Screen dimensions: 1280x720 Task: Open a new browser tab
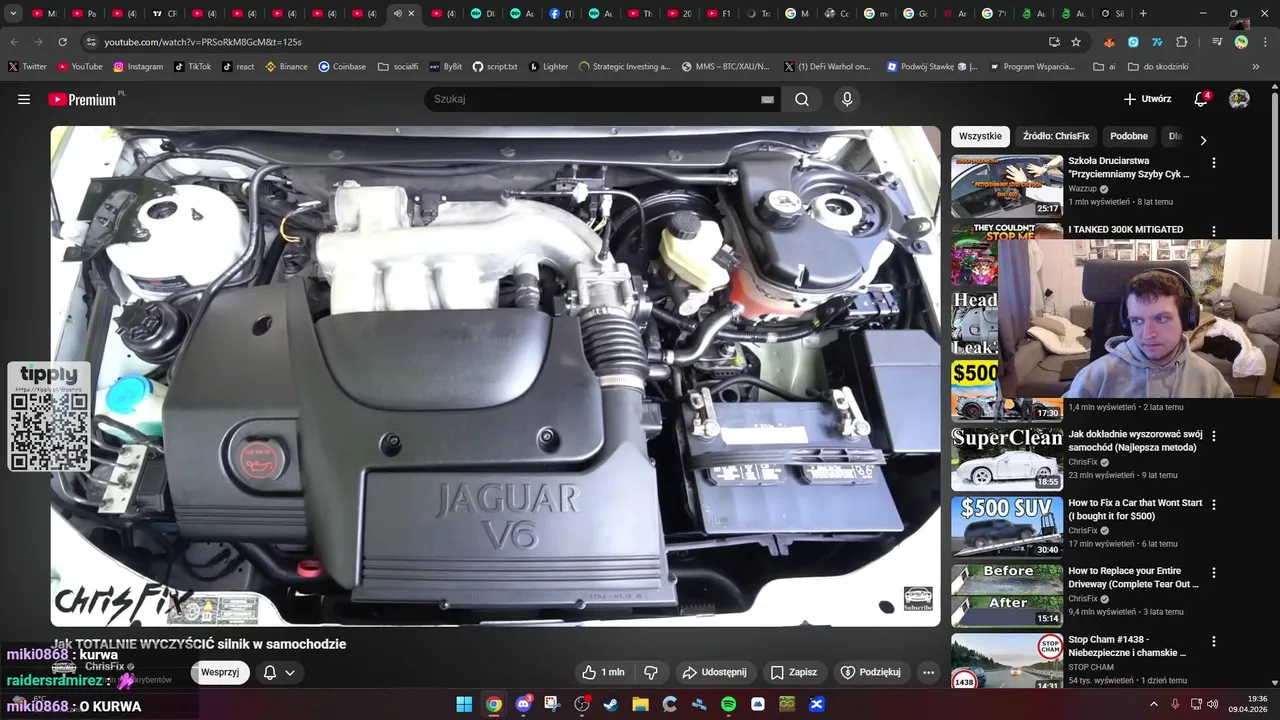tap(1143, 14)
